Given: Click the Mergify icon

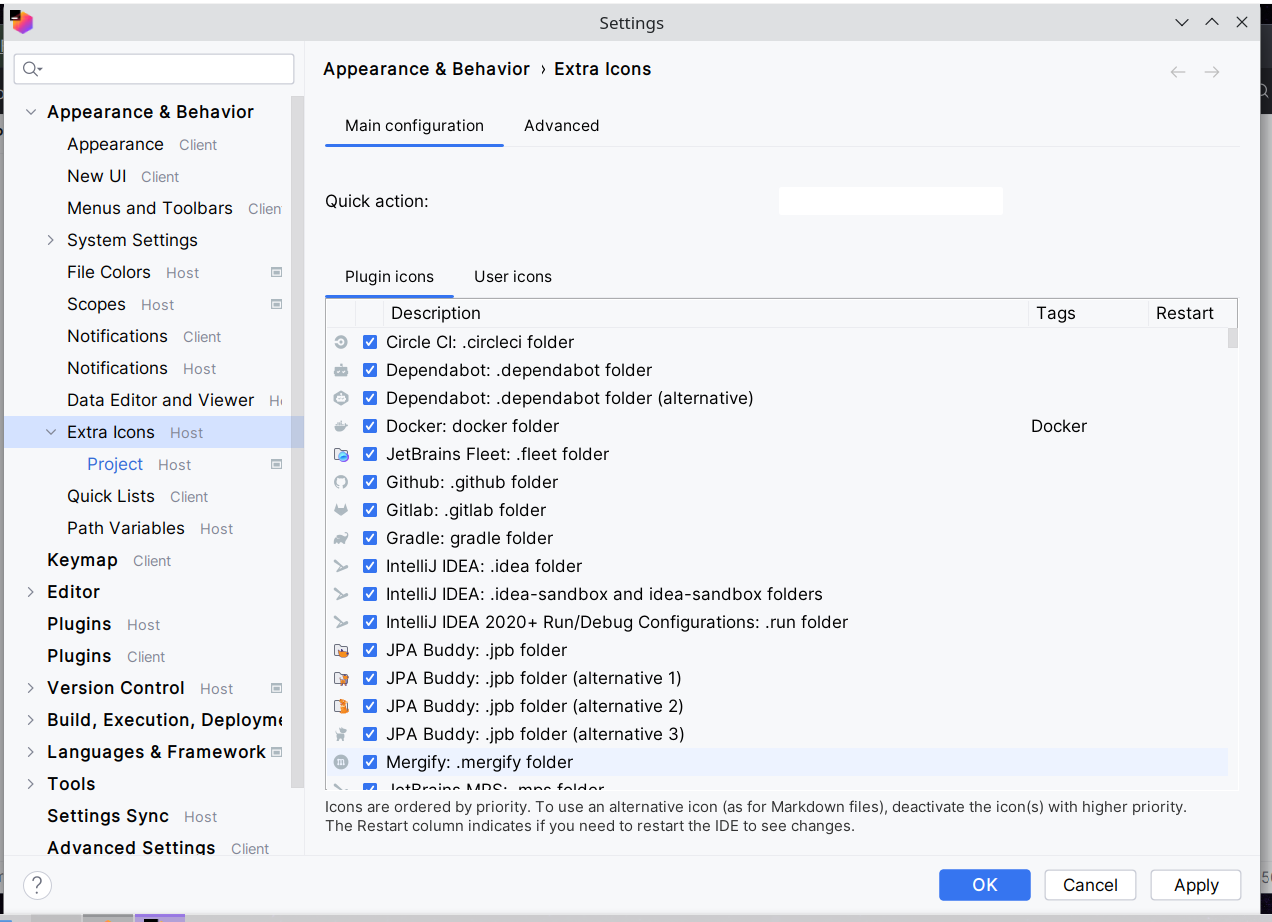Looking at the screenshot, I should (341, 761).
